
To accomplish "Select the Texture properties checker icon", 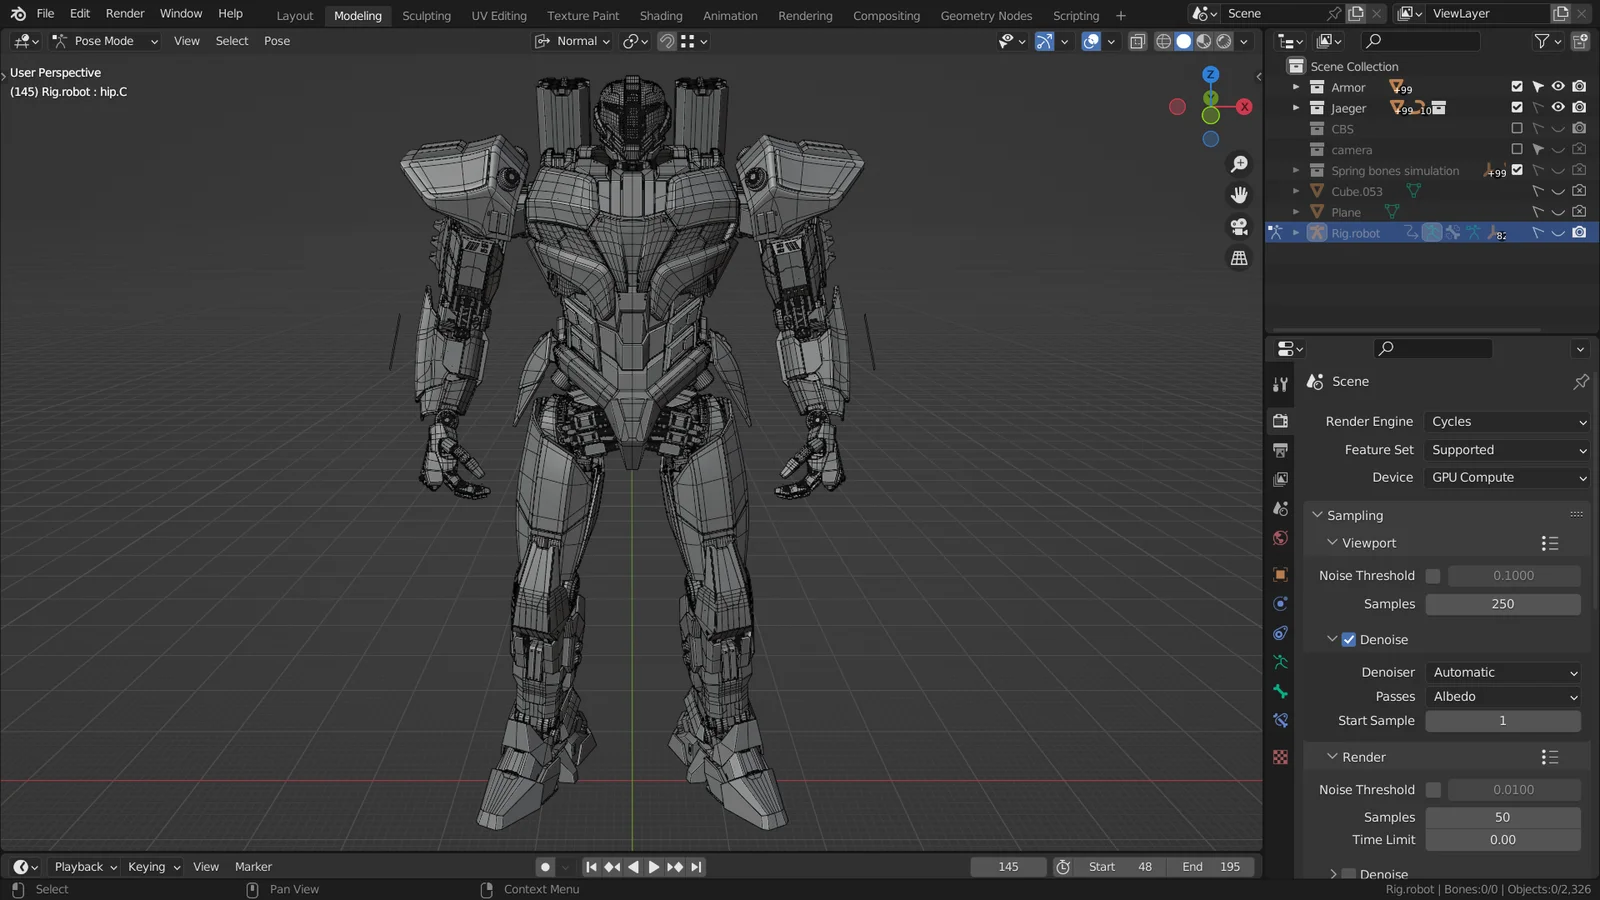I will 1280,757.
